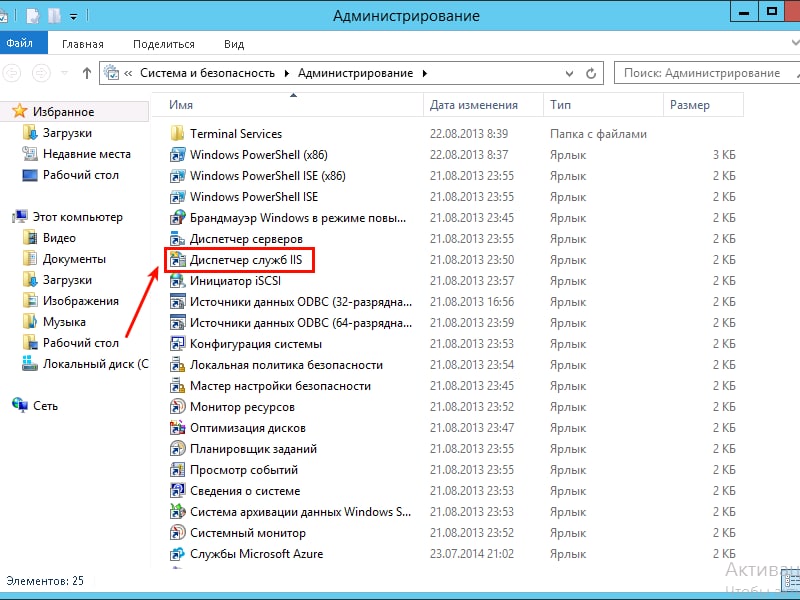The image size is (800, 600).
Task: Click the Просмотр событий icon
Action: point(177,470)
